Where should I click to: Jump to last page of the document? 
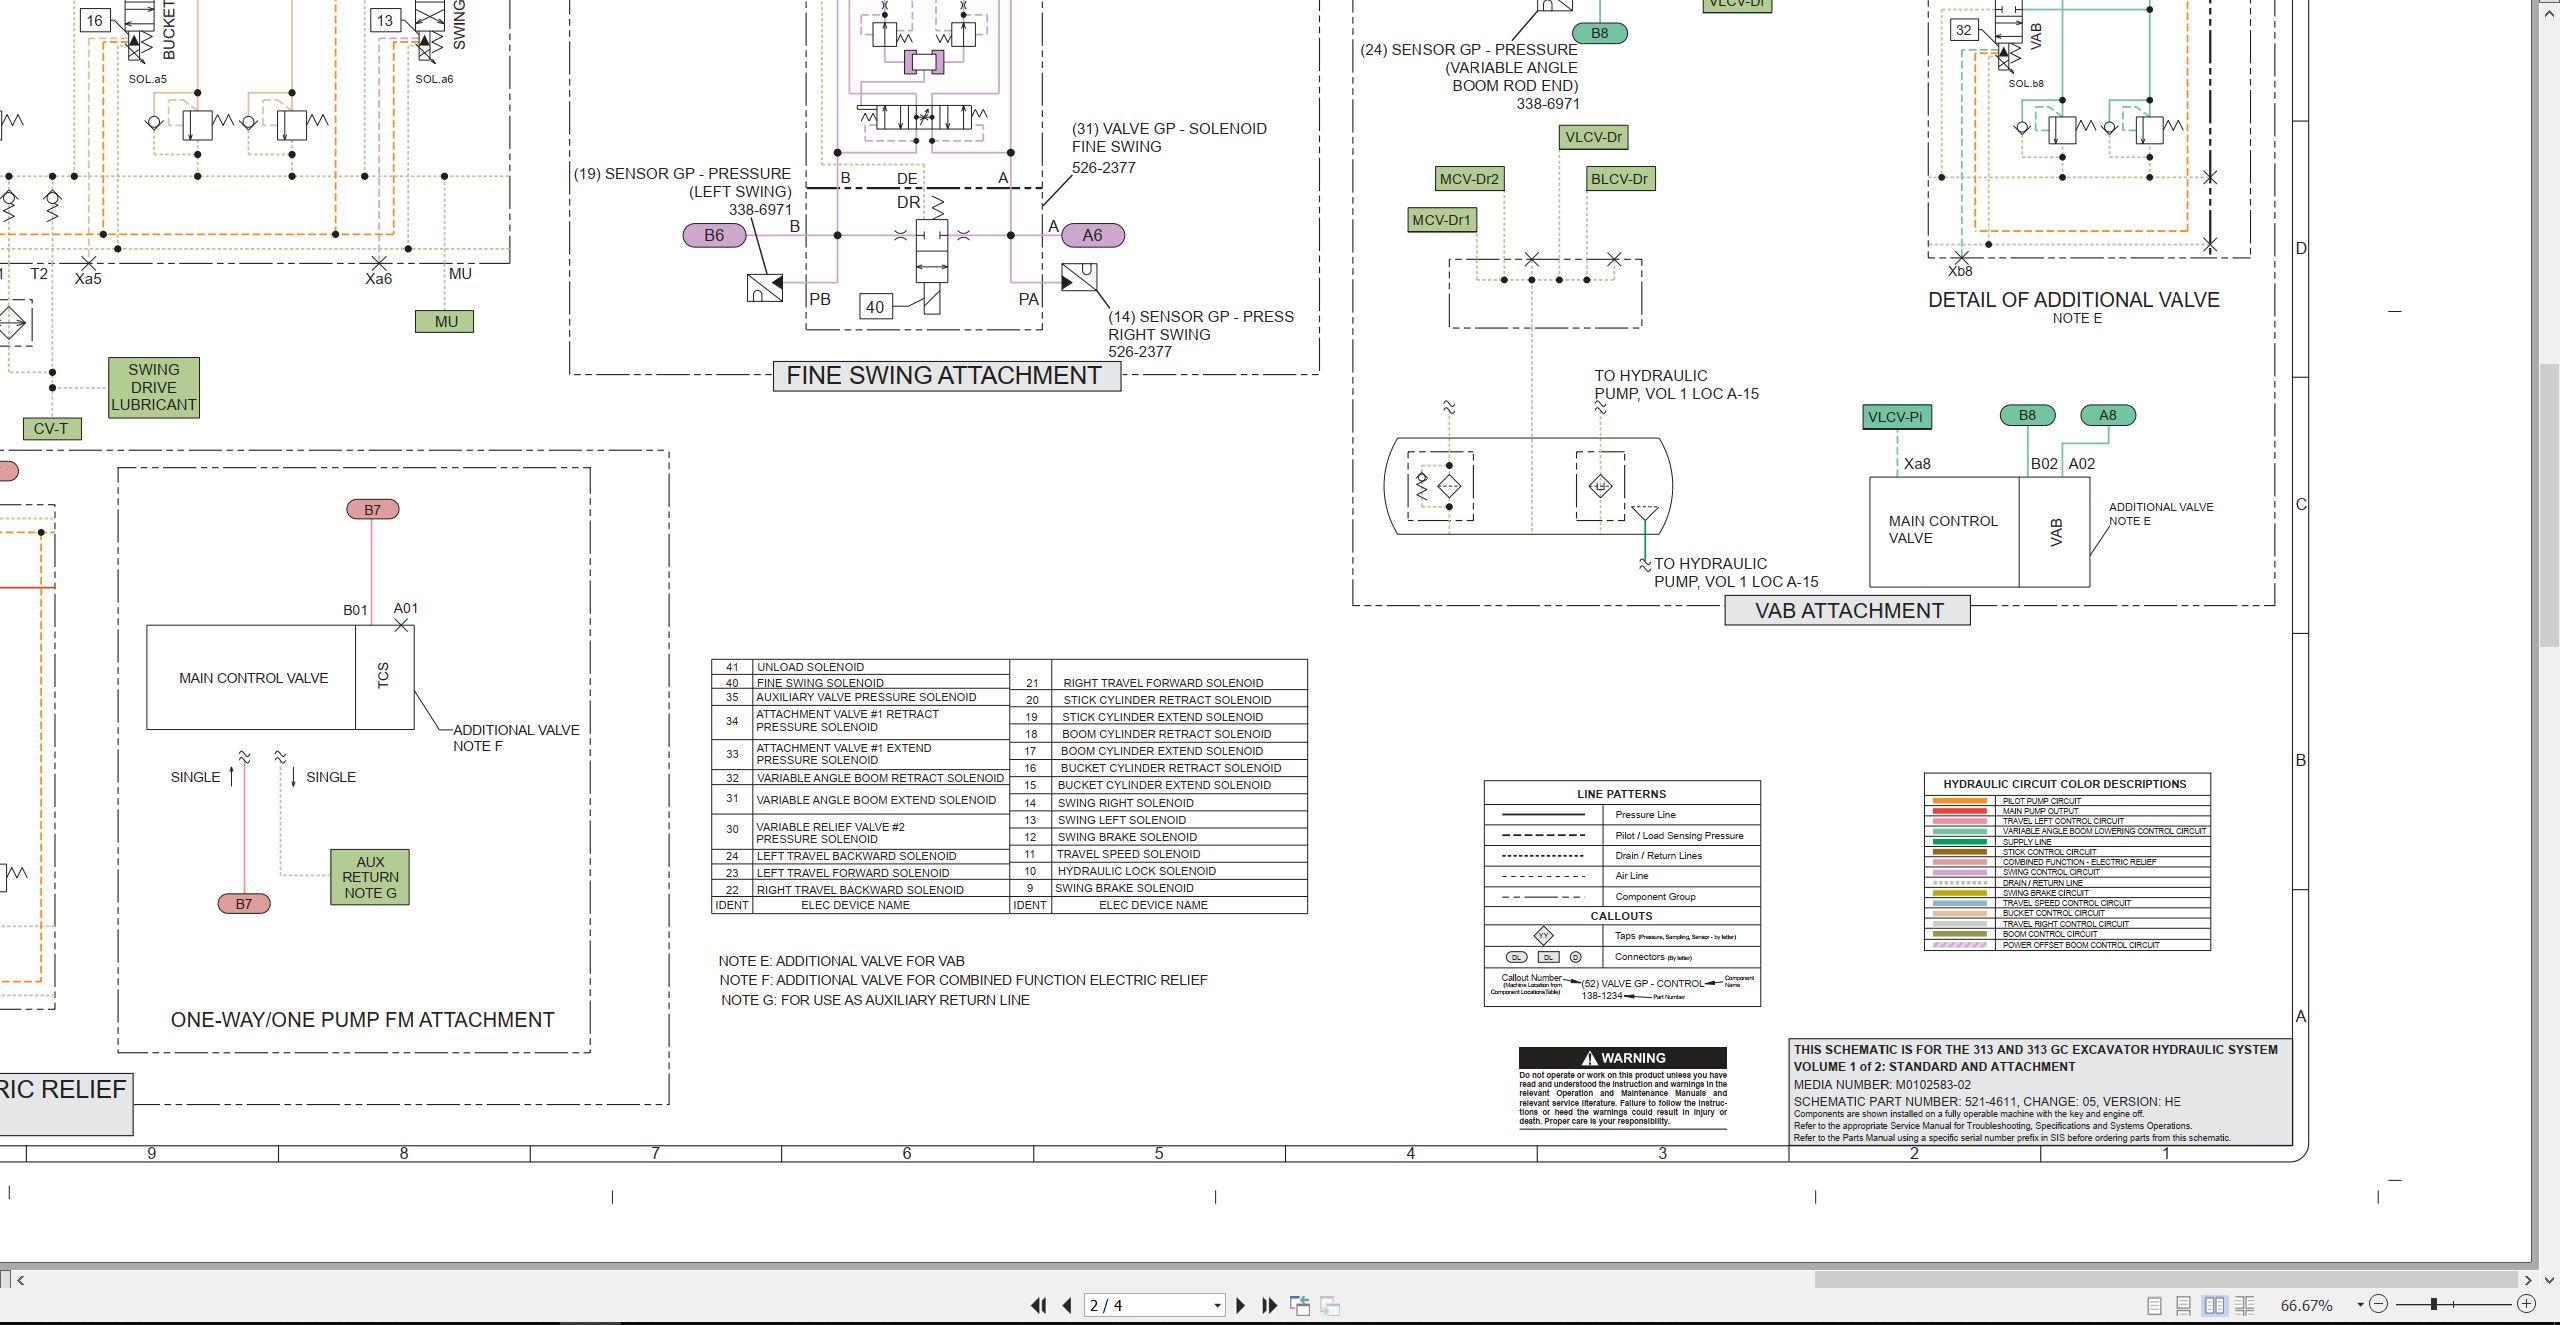tap(1270, 1305)
